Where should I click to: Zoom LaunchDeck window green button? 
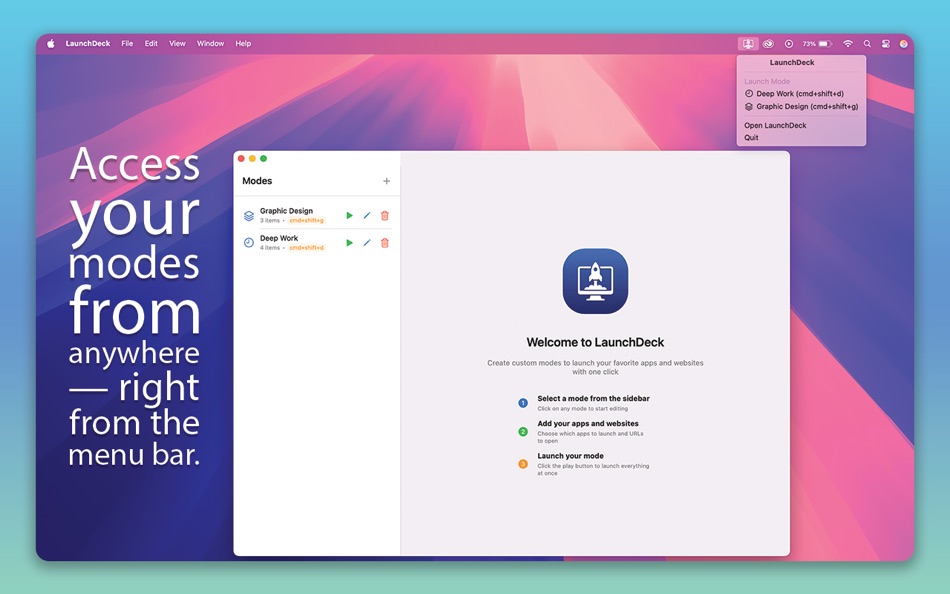click(264, 159)
